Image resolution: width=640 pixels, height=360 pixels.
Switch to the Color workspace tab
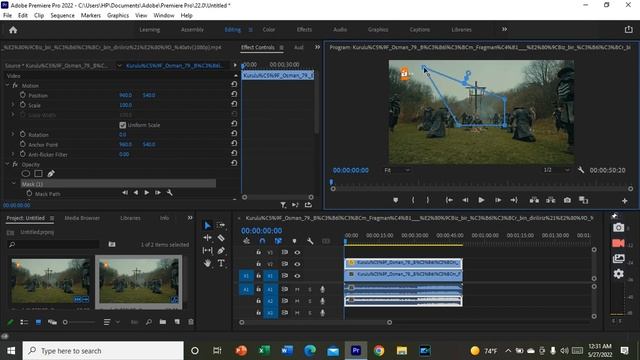(269, 29)
